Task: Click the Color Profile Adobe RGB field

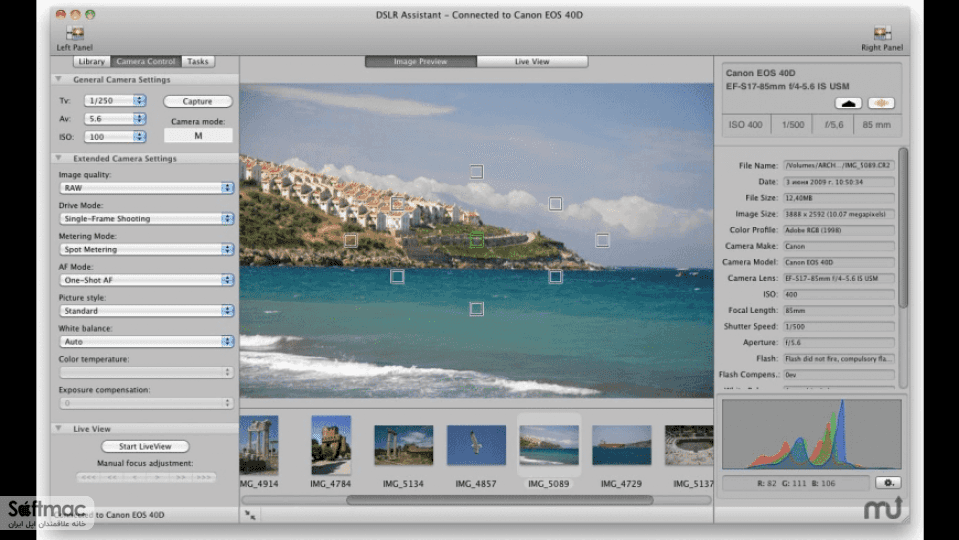Action: [x=839, y=230]
